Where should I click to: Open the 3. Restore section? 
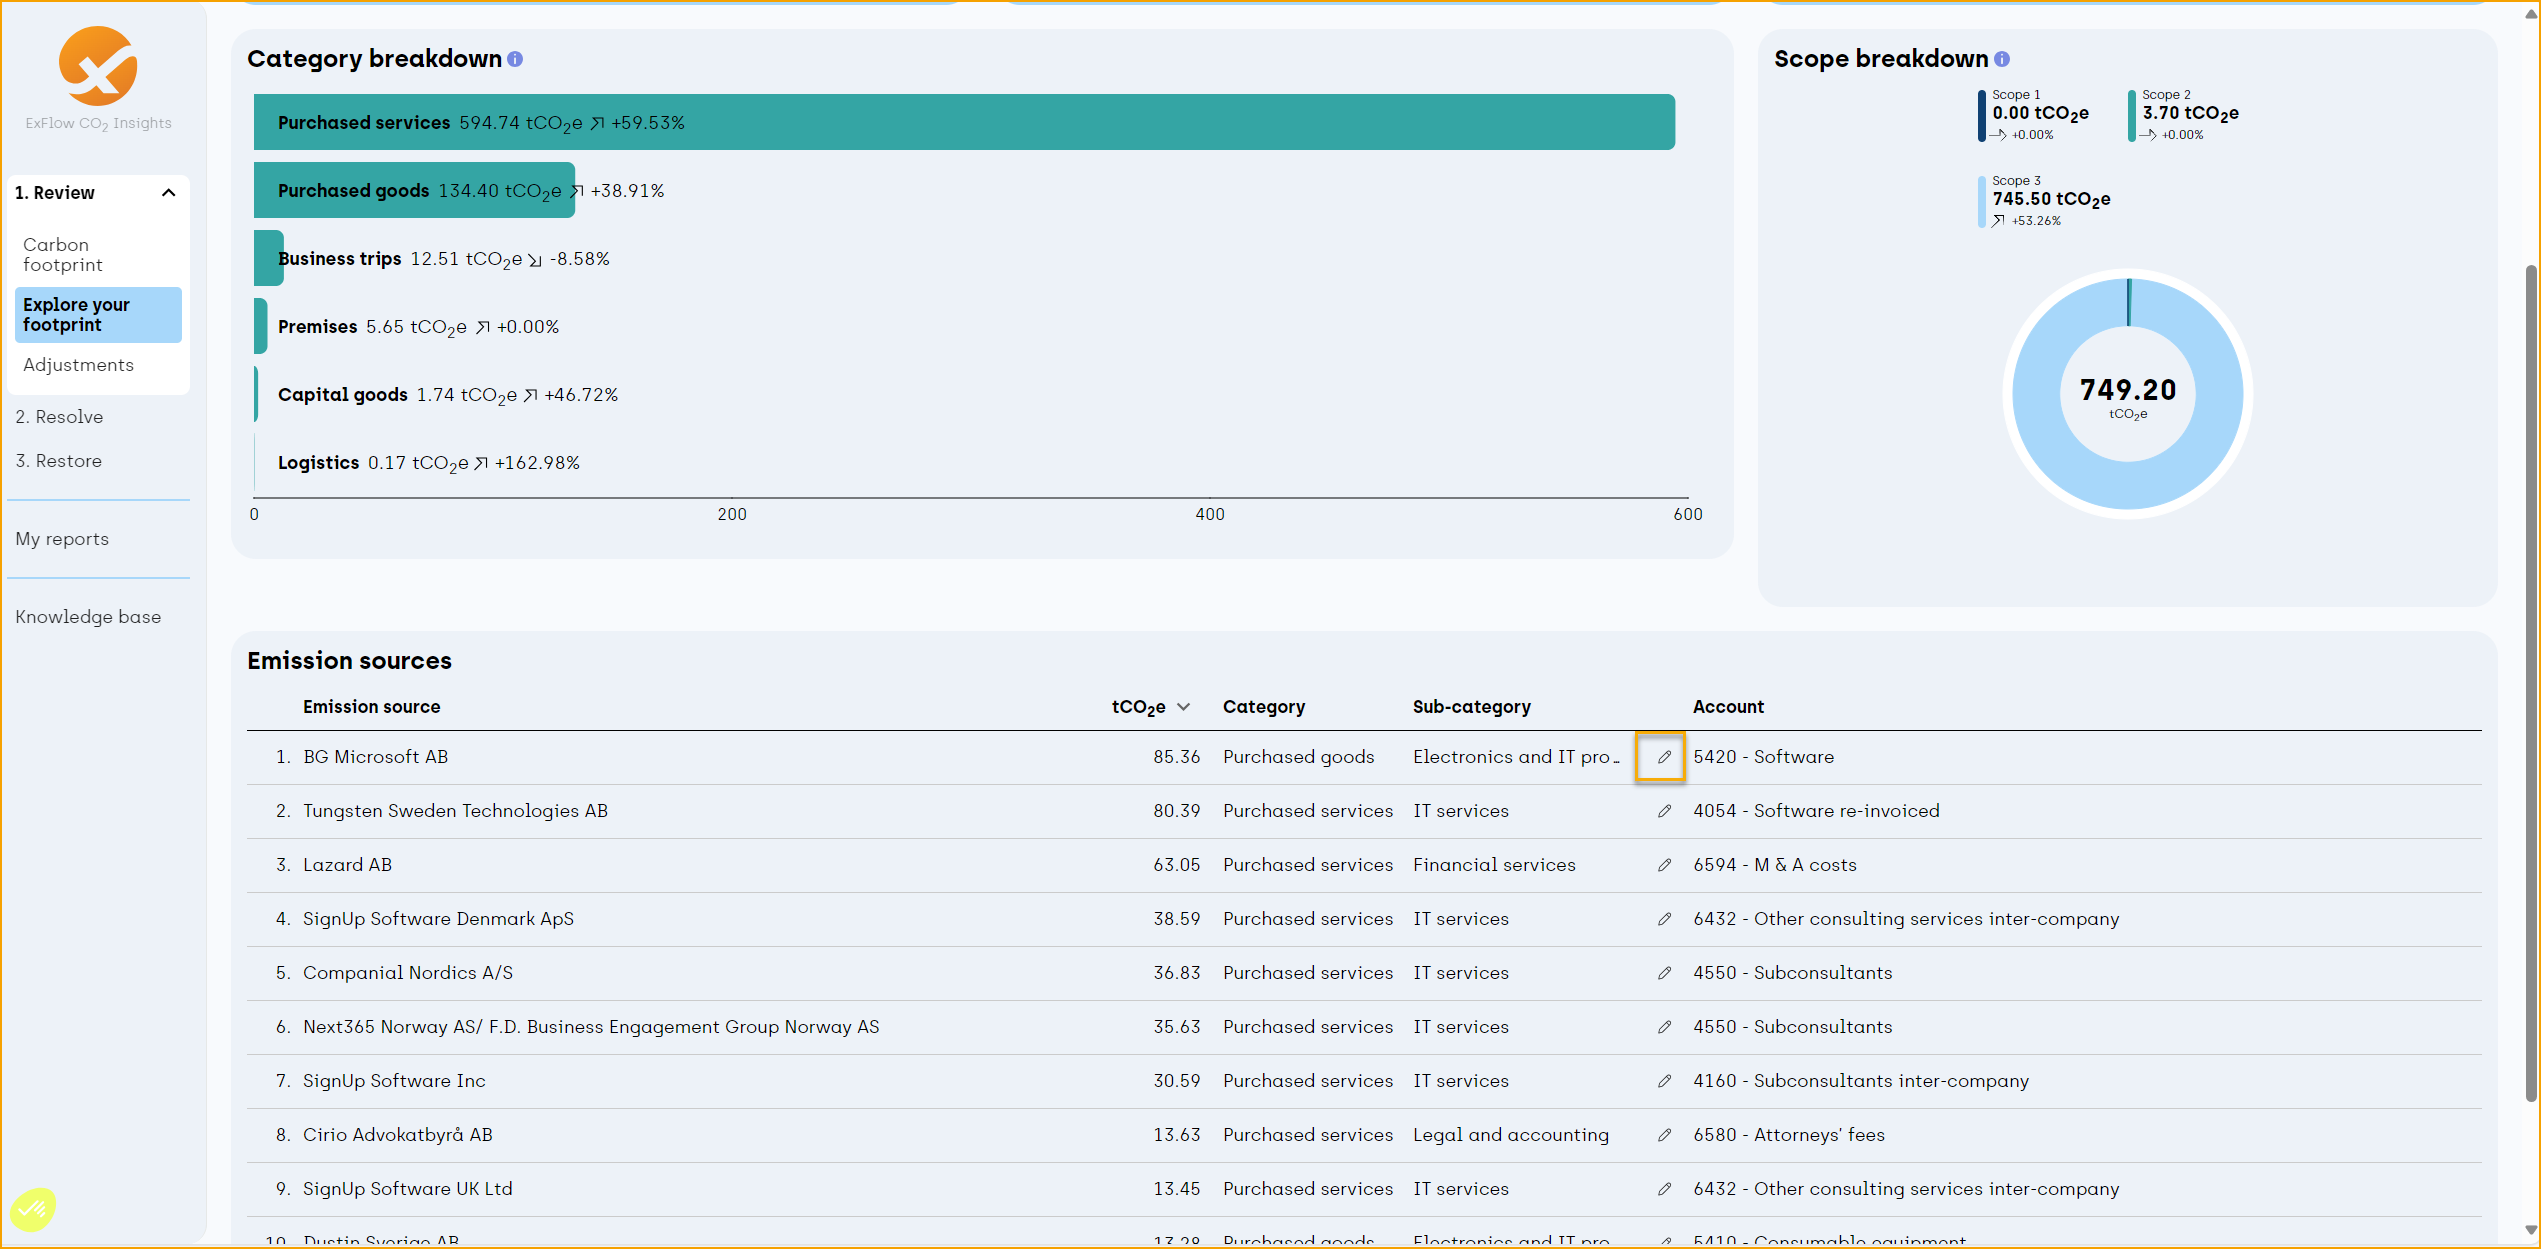[x=60, y=460]
